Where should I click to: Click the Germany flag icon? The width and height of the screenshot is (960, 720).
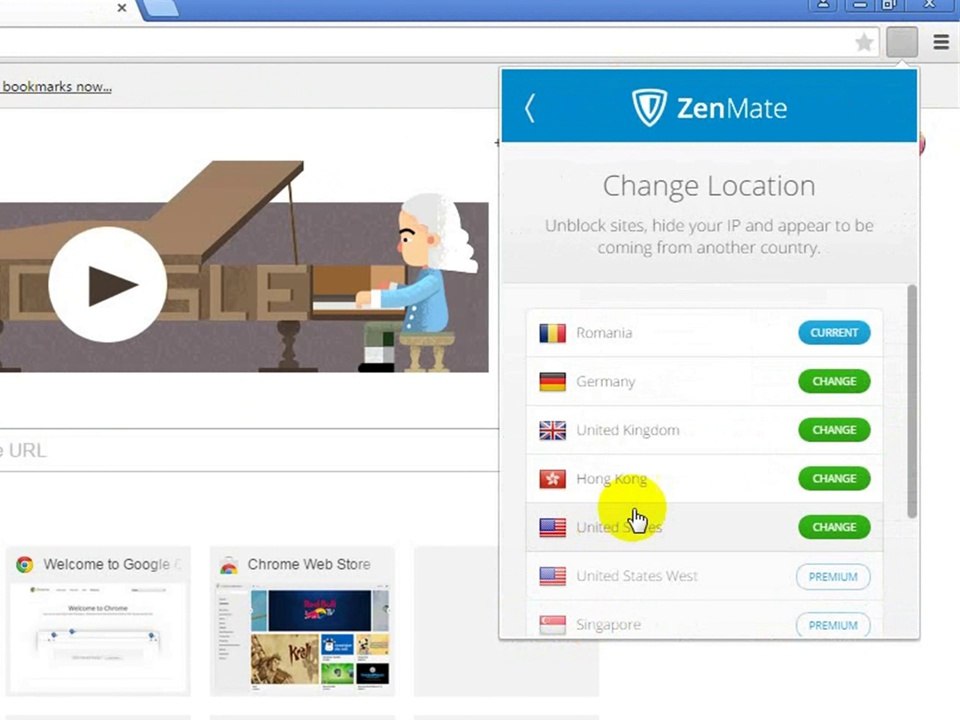point(552,381)
